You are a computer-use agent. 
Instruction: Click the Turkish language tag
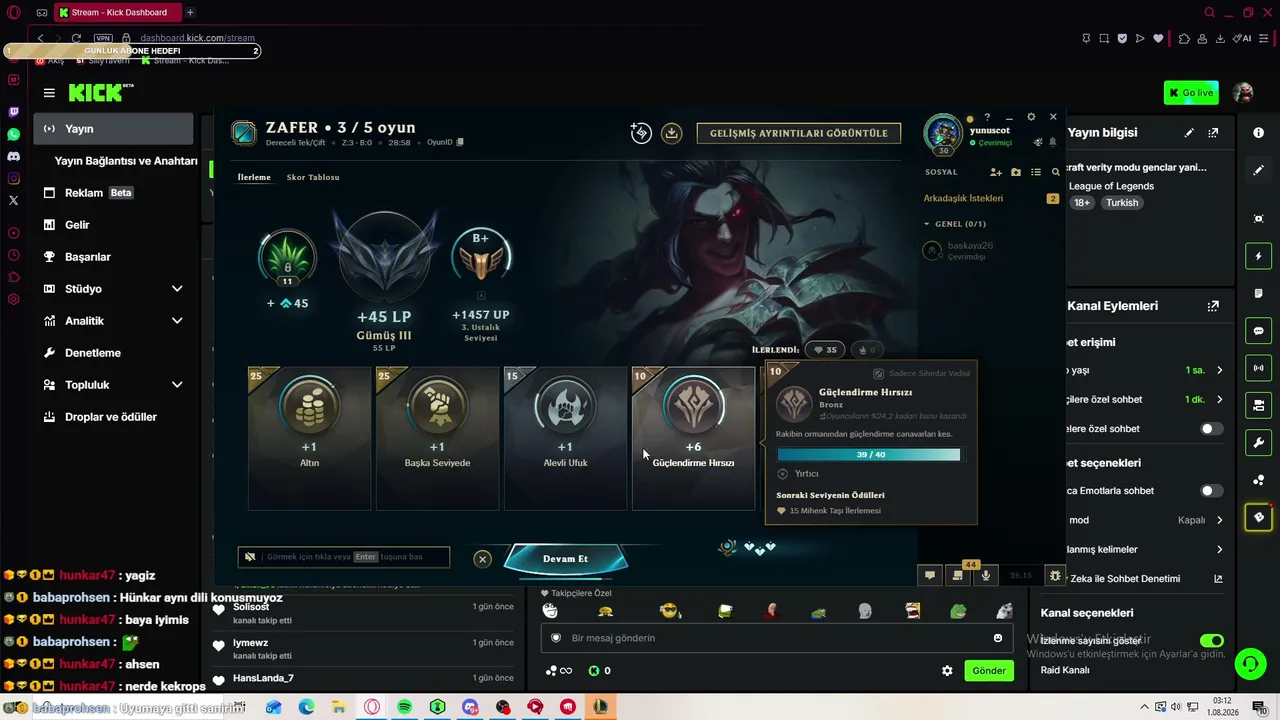point(1122,202)
